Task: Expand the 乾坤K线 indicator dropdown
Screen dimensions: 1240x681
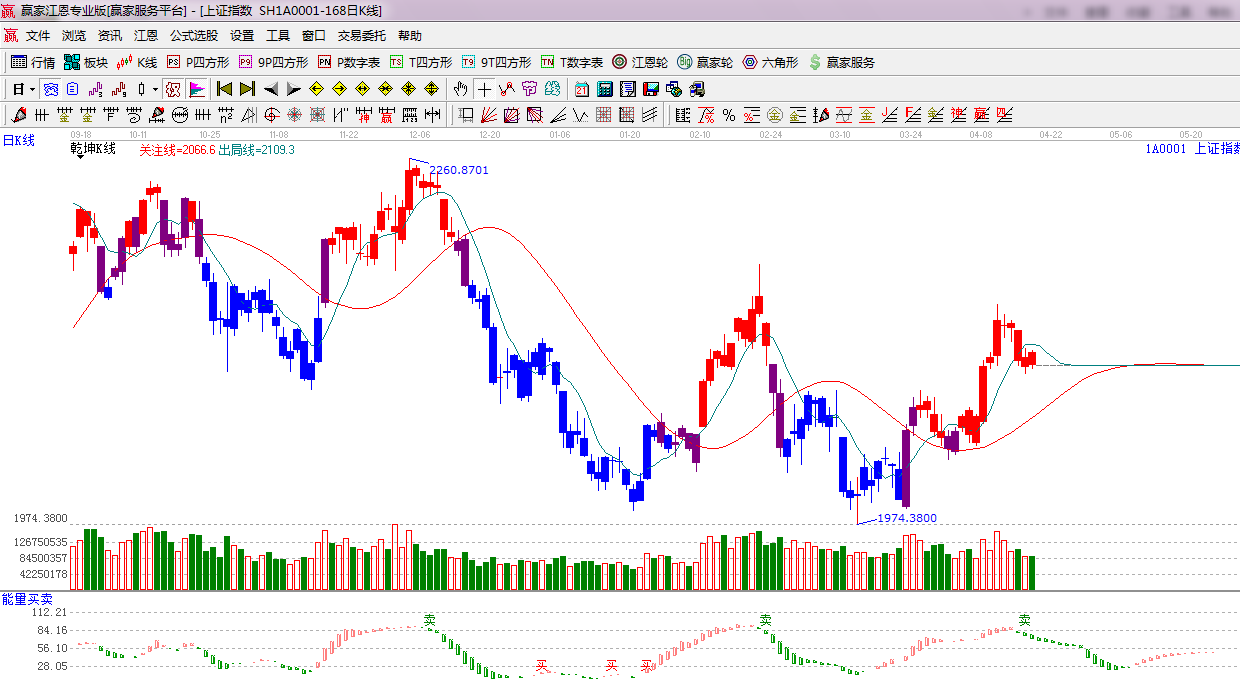Action: coord(78,157)
